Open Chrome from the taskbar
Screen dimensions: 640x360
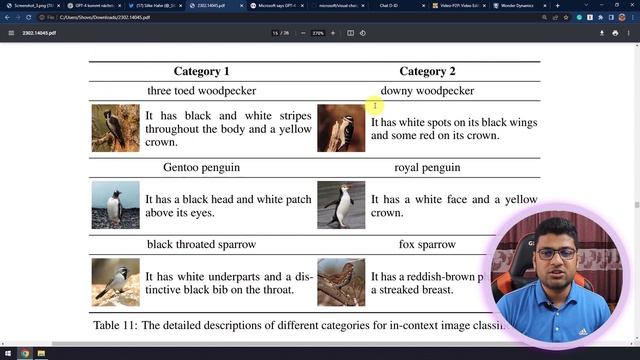(25, 353)
